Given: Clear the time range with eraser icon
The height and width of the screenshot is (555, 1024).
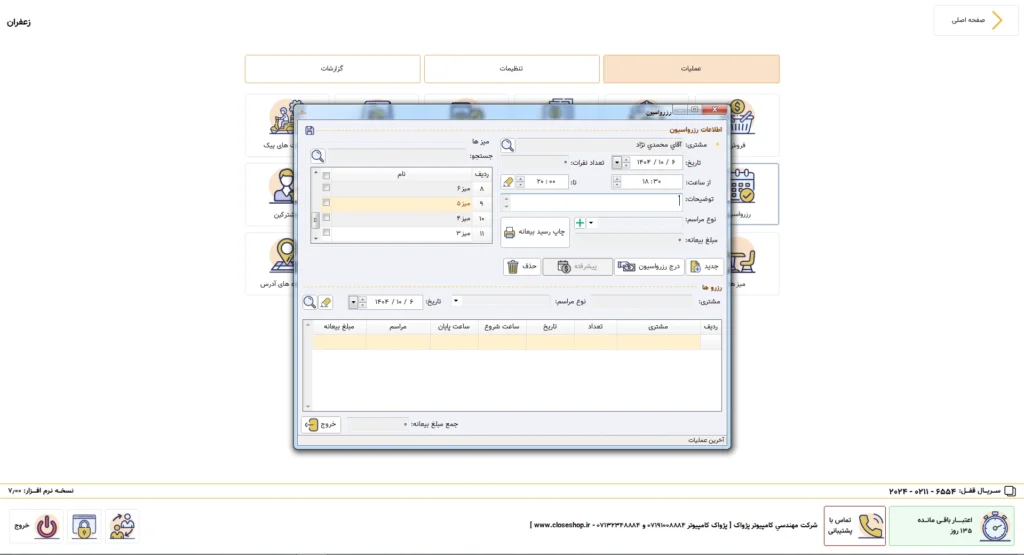Looking at the screenshot, I should point(508,182).
